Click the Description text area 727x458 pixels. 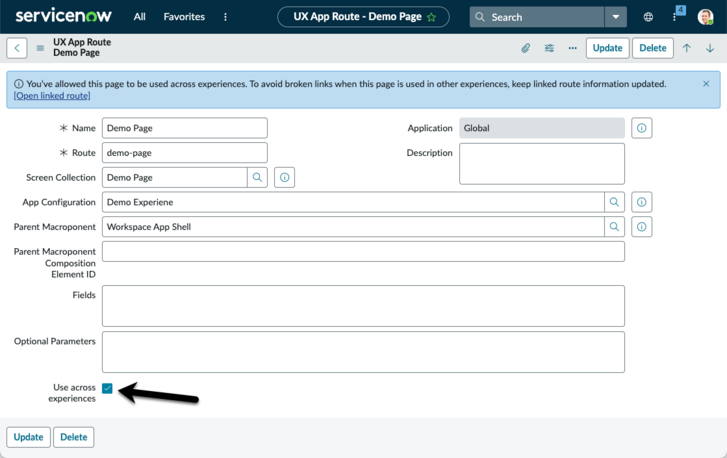tap(542, 164)
